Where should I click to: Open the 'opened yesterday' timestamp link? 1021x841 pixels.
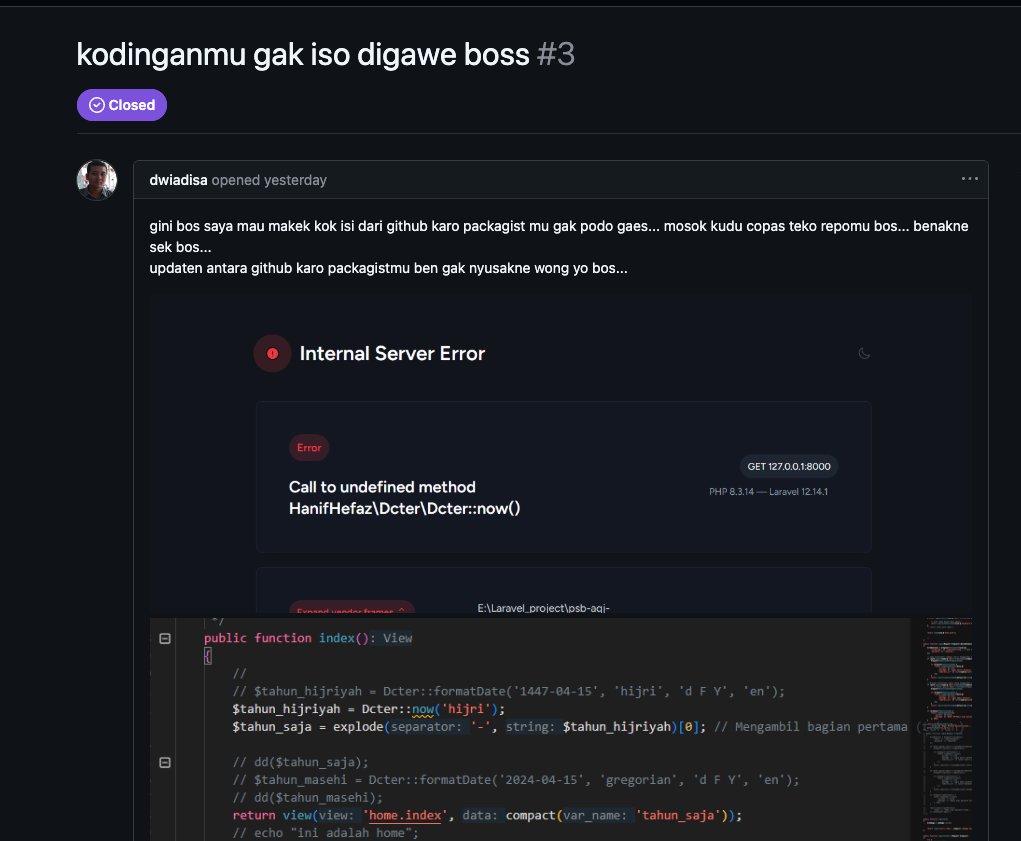(269, 180)
